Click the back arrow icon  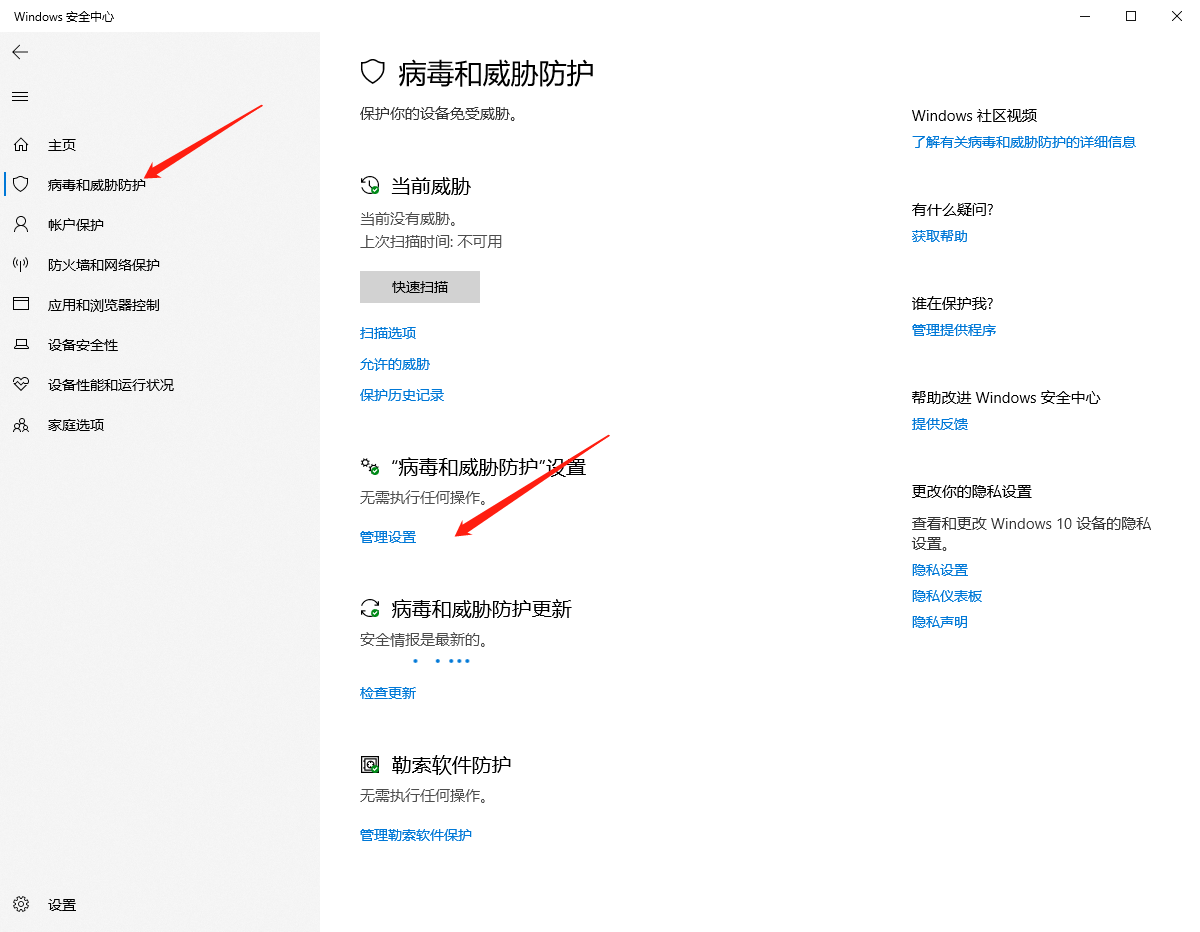[20, 52]
